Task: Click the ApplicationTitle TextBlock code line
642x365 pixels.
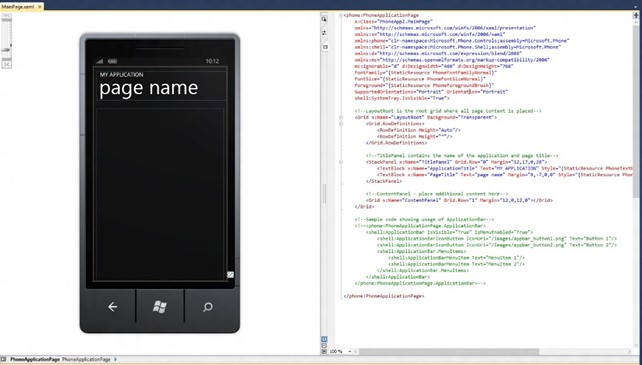Action: pyautogui.click(x=505, y=168)
